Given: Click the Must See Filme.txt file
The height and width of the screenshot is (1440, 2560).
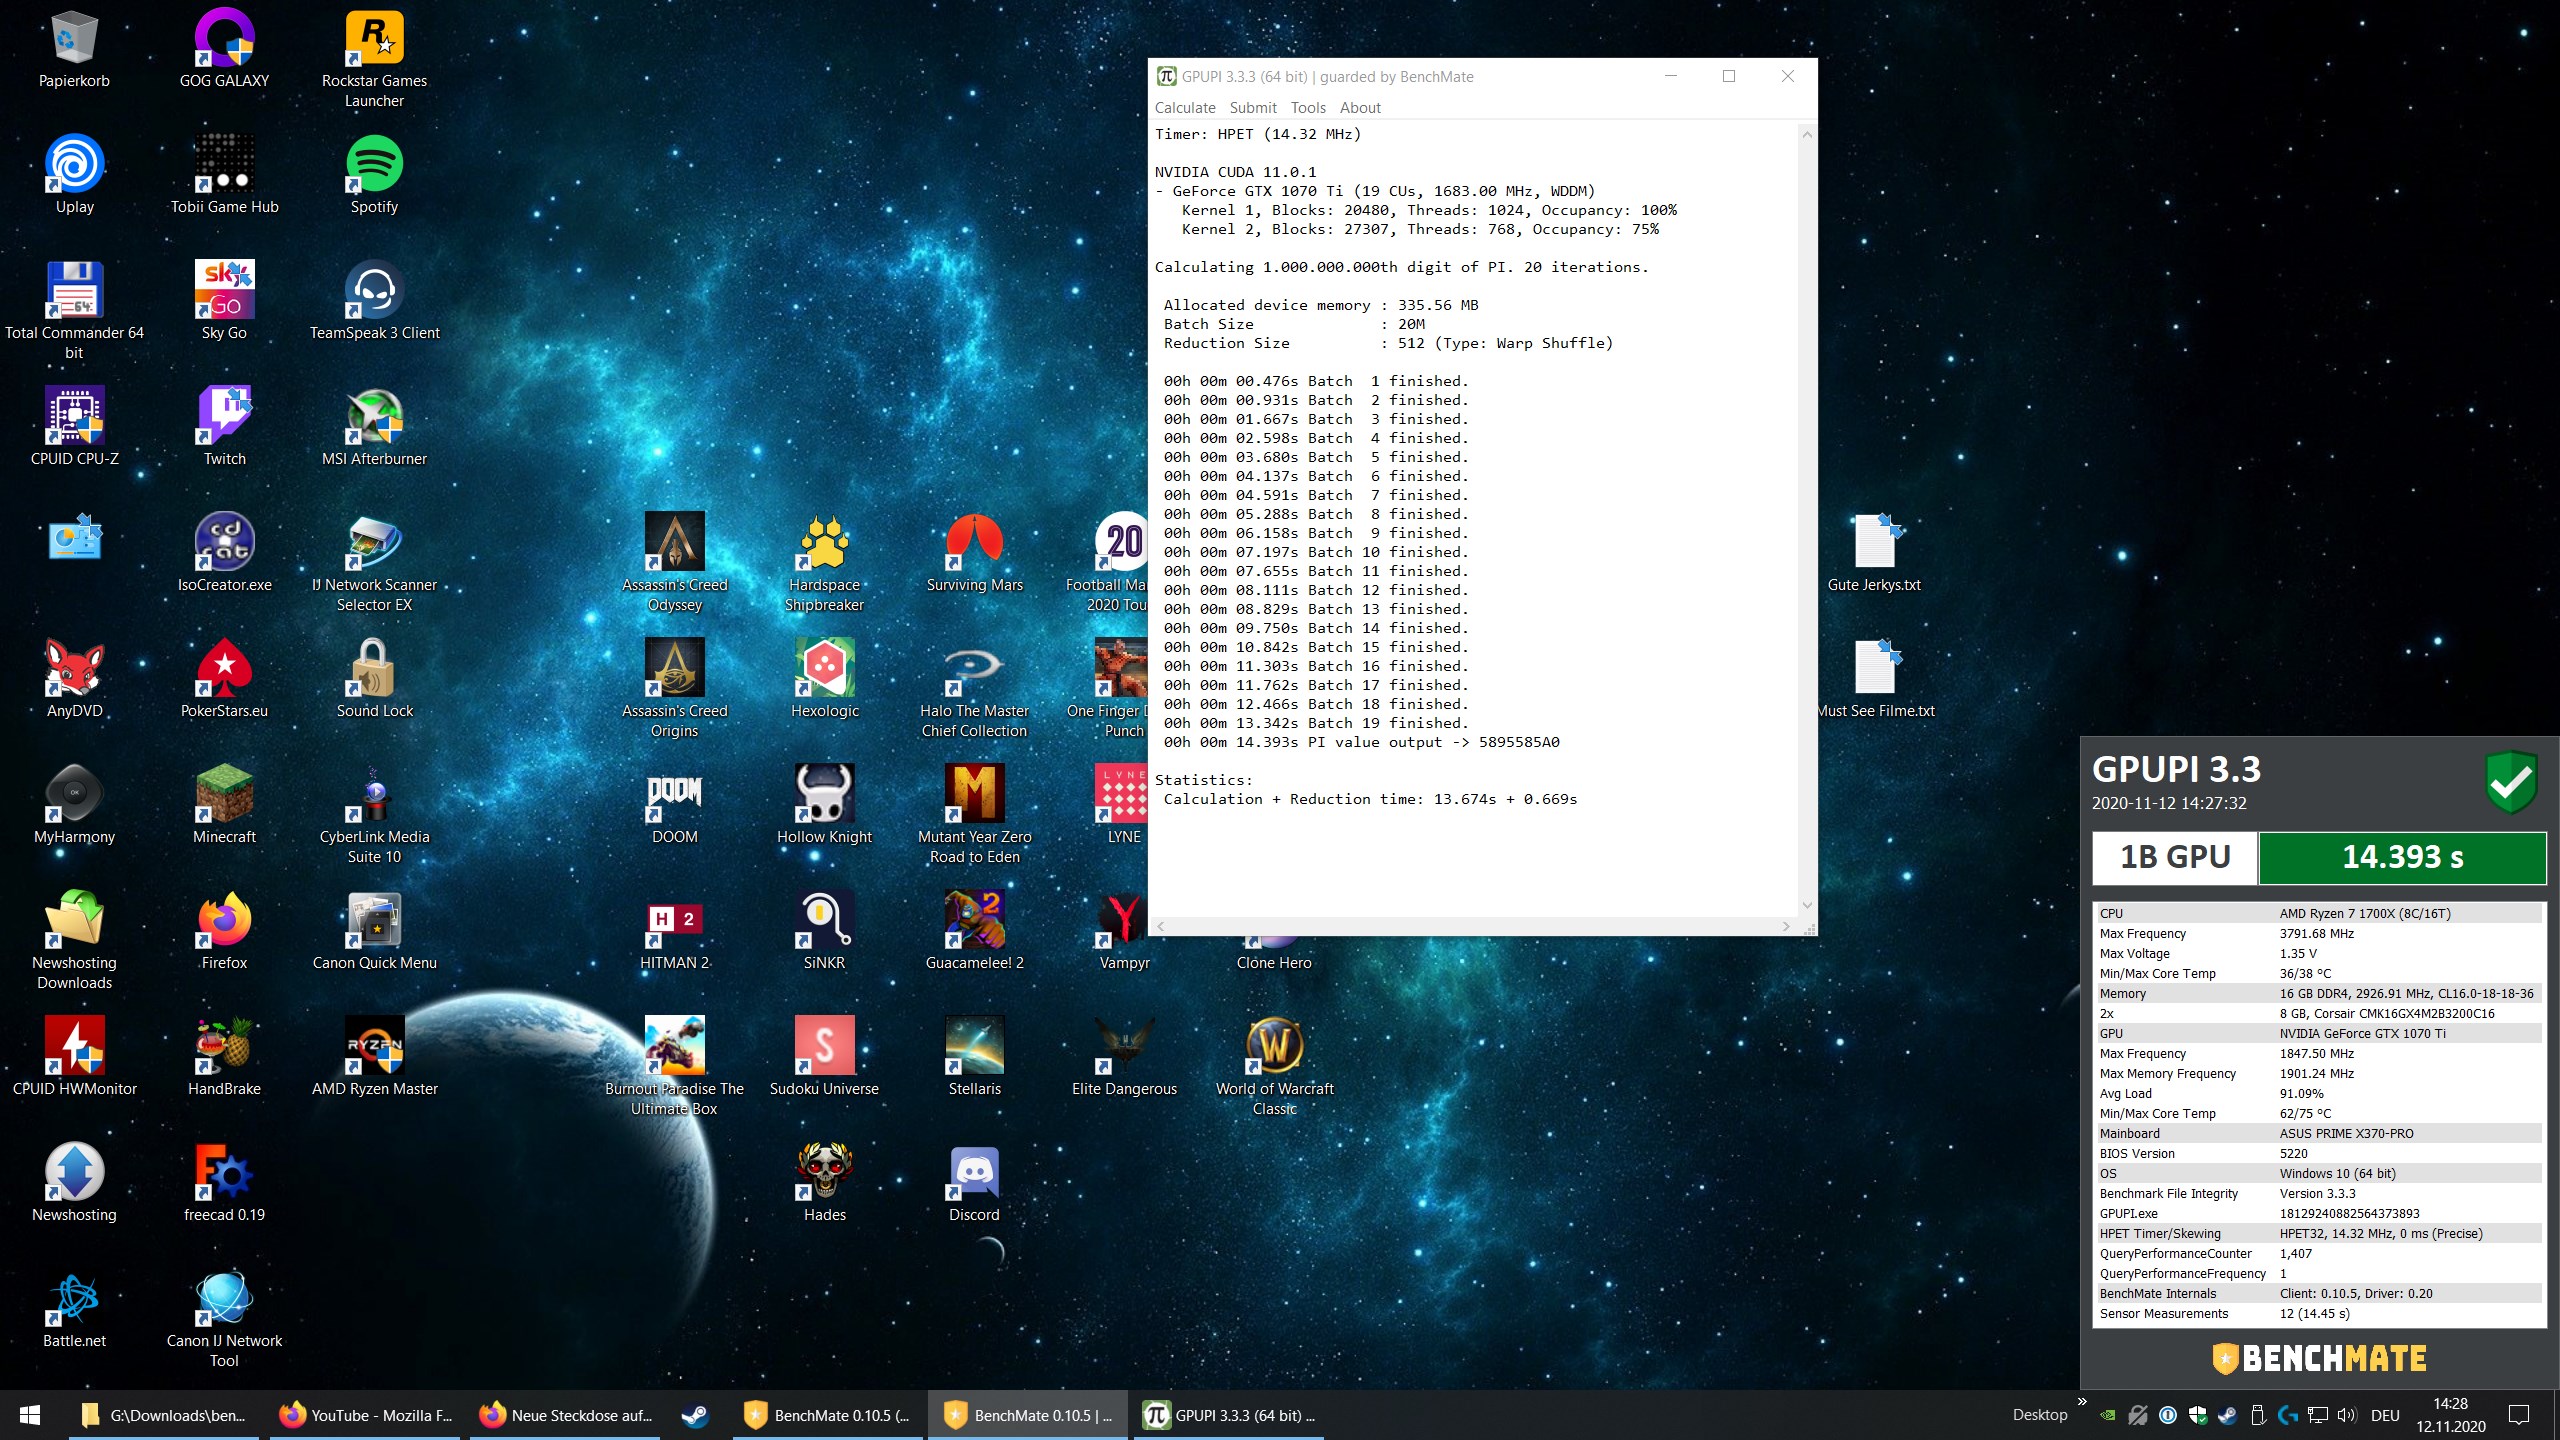Looking at the screenshot, I should [1874, 680].
